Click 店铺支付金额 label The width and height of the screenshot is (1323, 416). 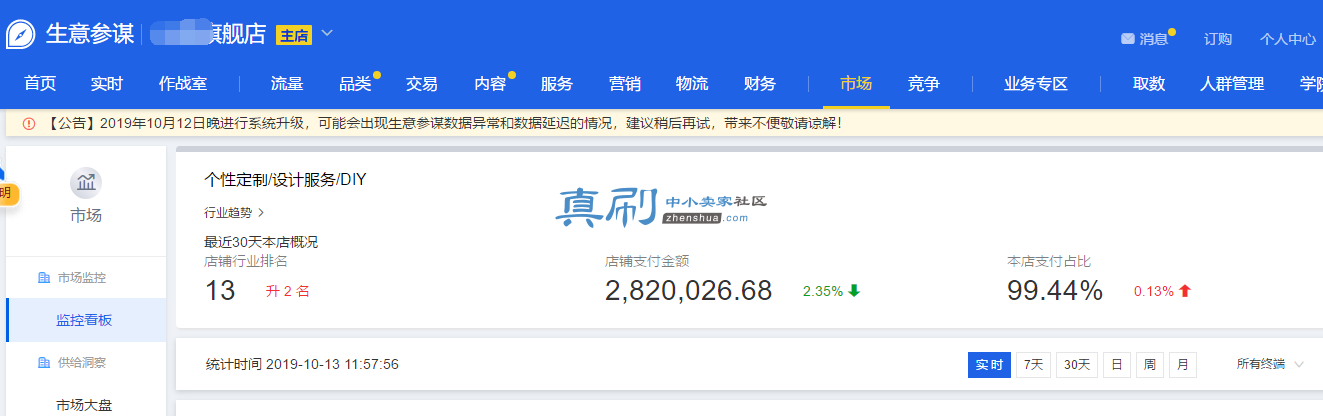click(x=647, y=262)
